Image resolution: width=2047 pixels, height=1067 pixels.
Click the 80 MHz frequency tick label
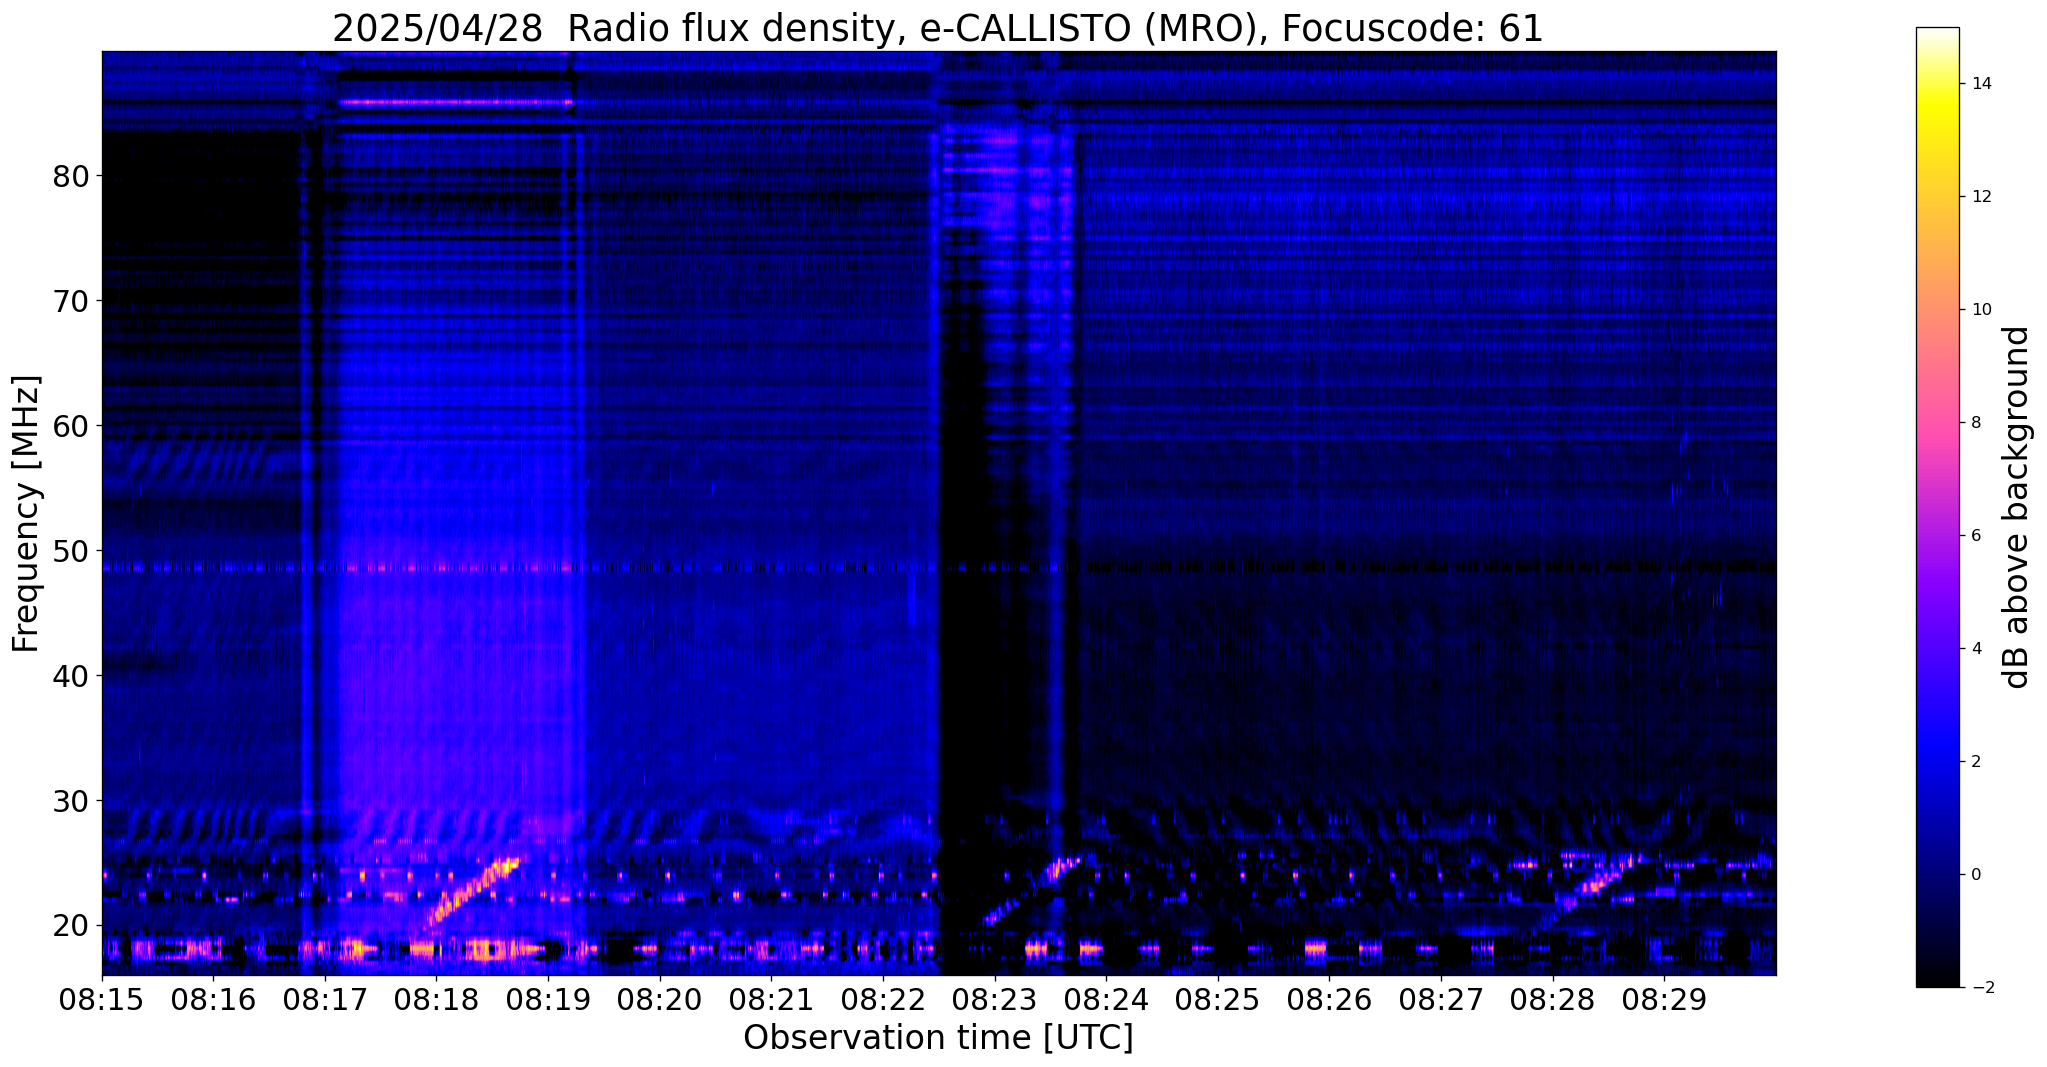coord(71,176)
